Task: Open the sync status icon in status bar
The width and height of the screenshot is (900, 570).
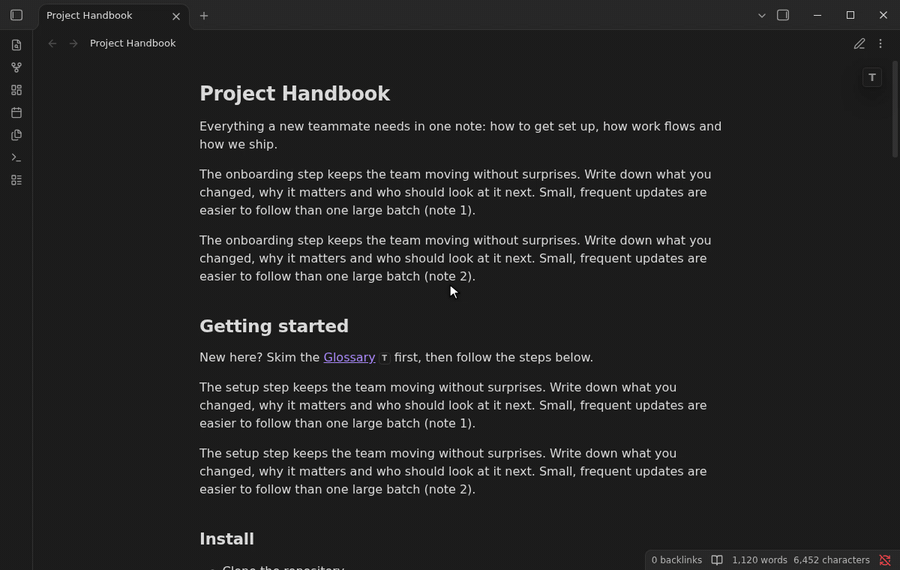Action: pyautogui.click(x=885, y=560)
